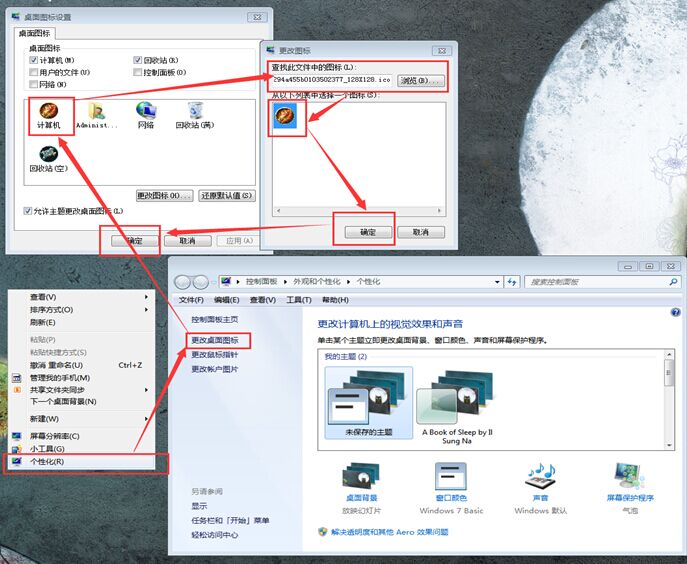Image resolution: width=687 pixels, height=564 pixels.
Task: Click the search magnifier icon in control panel
Action: coord(673,282)
